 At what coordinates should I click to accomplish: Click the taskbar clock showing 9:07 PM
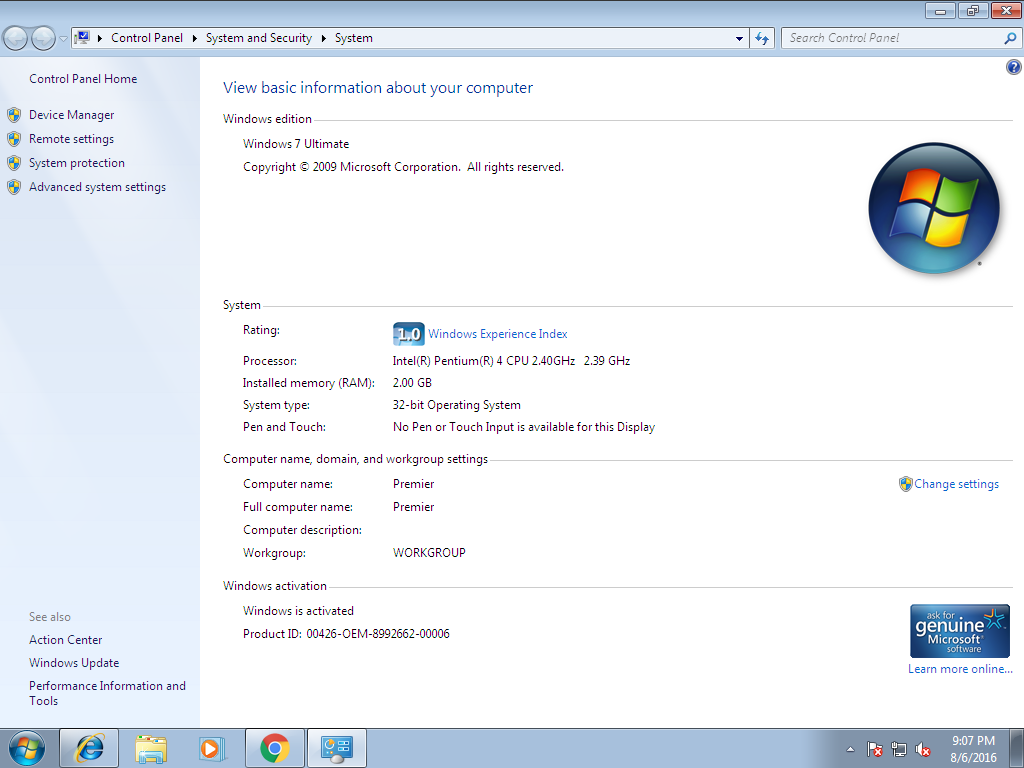point(973,749)
